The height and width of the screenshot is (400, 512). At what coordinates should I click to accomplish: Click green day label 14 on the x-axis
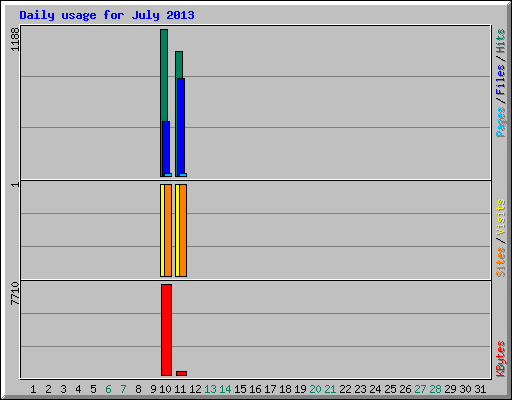pyautogui.click(x=225, y=389)
